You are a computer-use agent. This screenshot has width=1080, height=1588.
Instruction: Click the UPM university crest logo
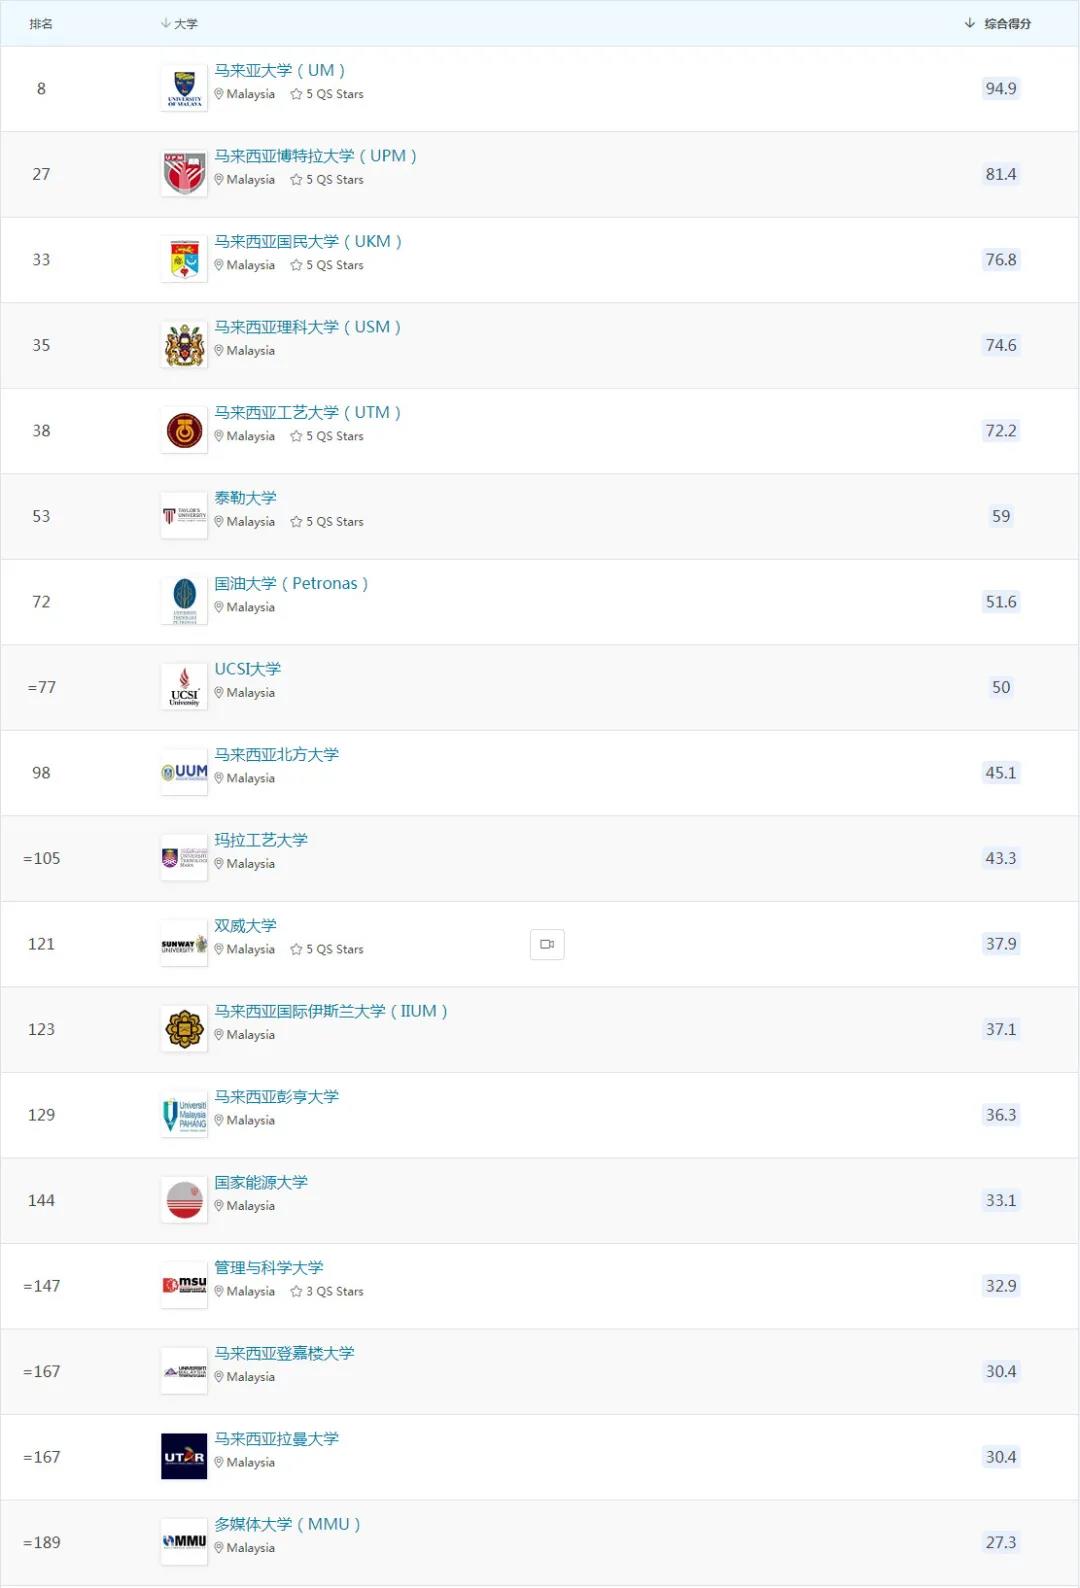184,174
